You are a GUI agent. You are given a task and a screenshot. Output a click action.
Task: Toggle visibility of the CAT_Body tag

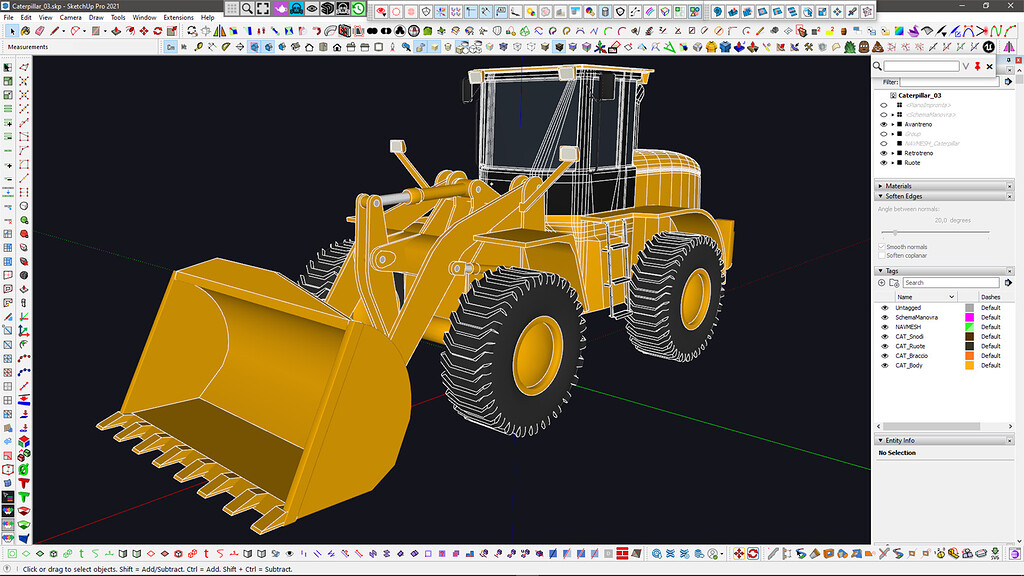(885, 365)
